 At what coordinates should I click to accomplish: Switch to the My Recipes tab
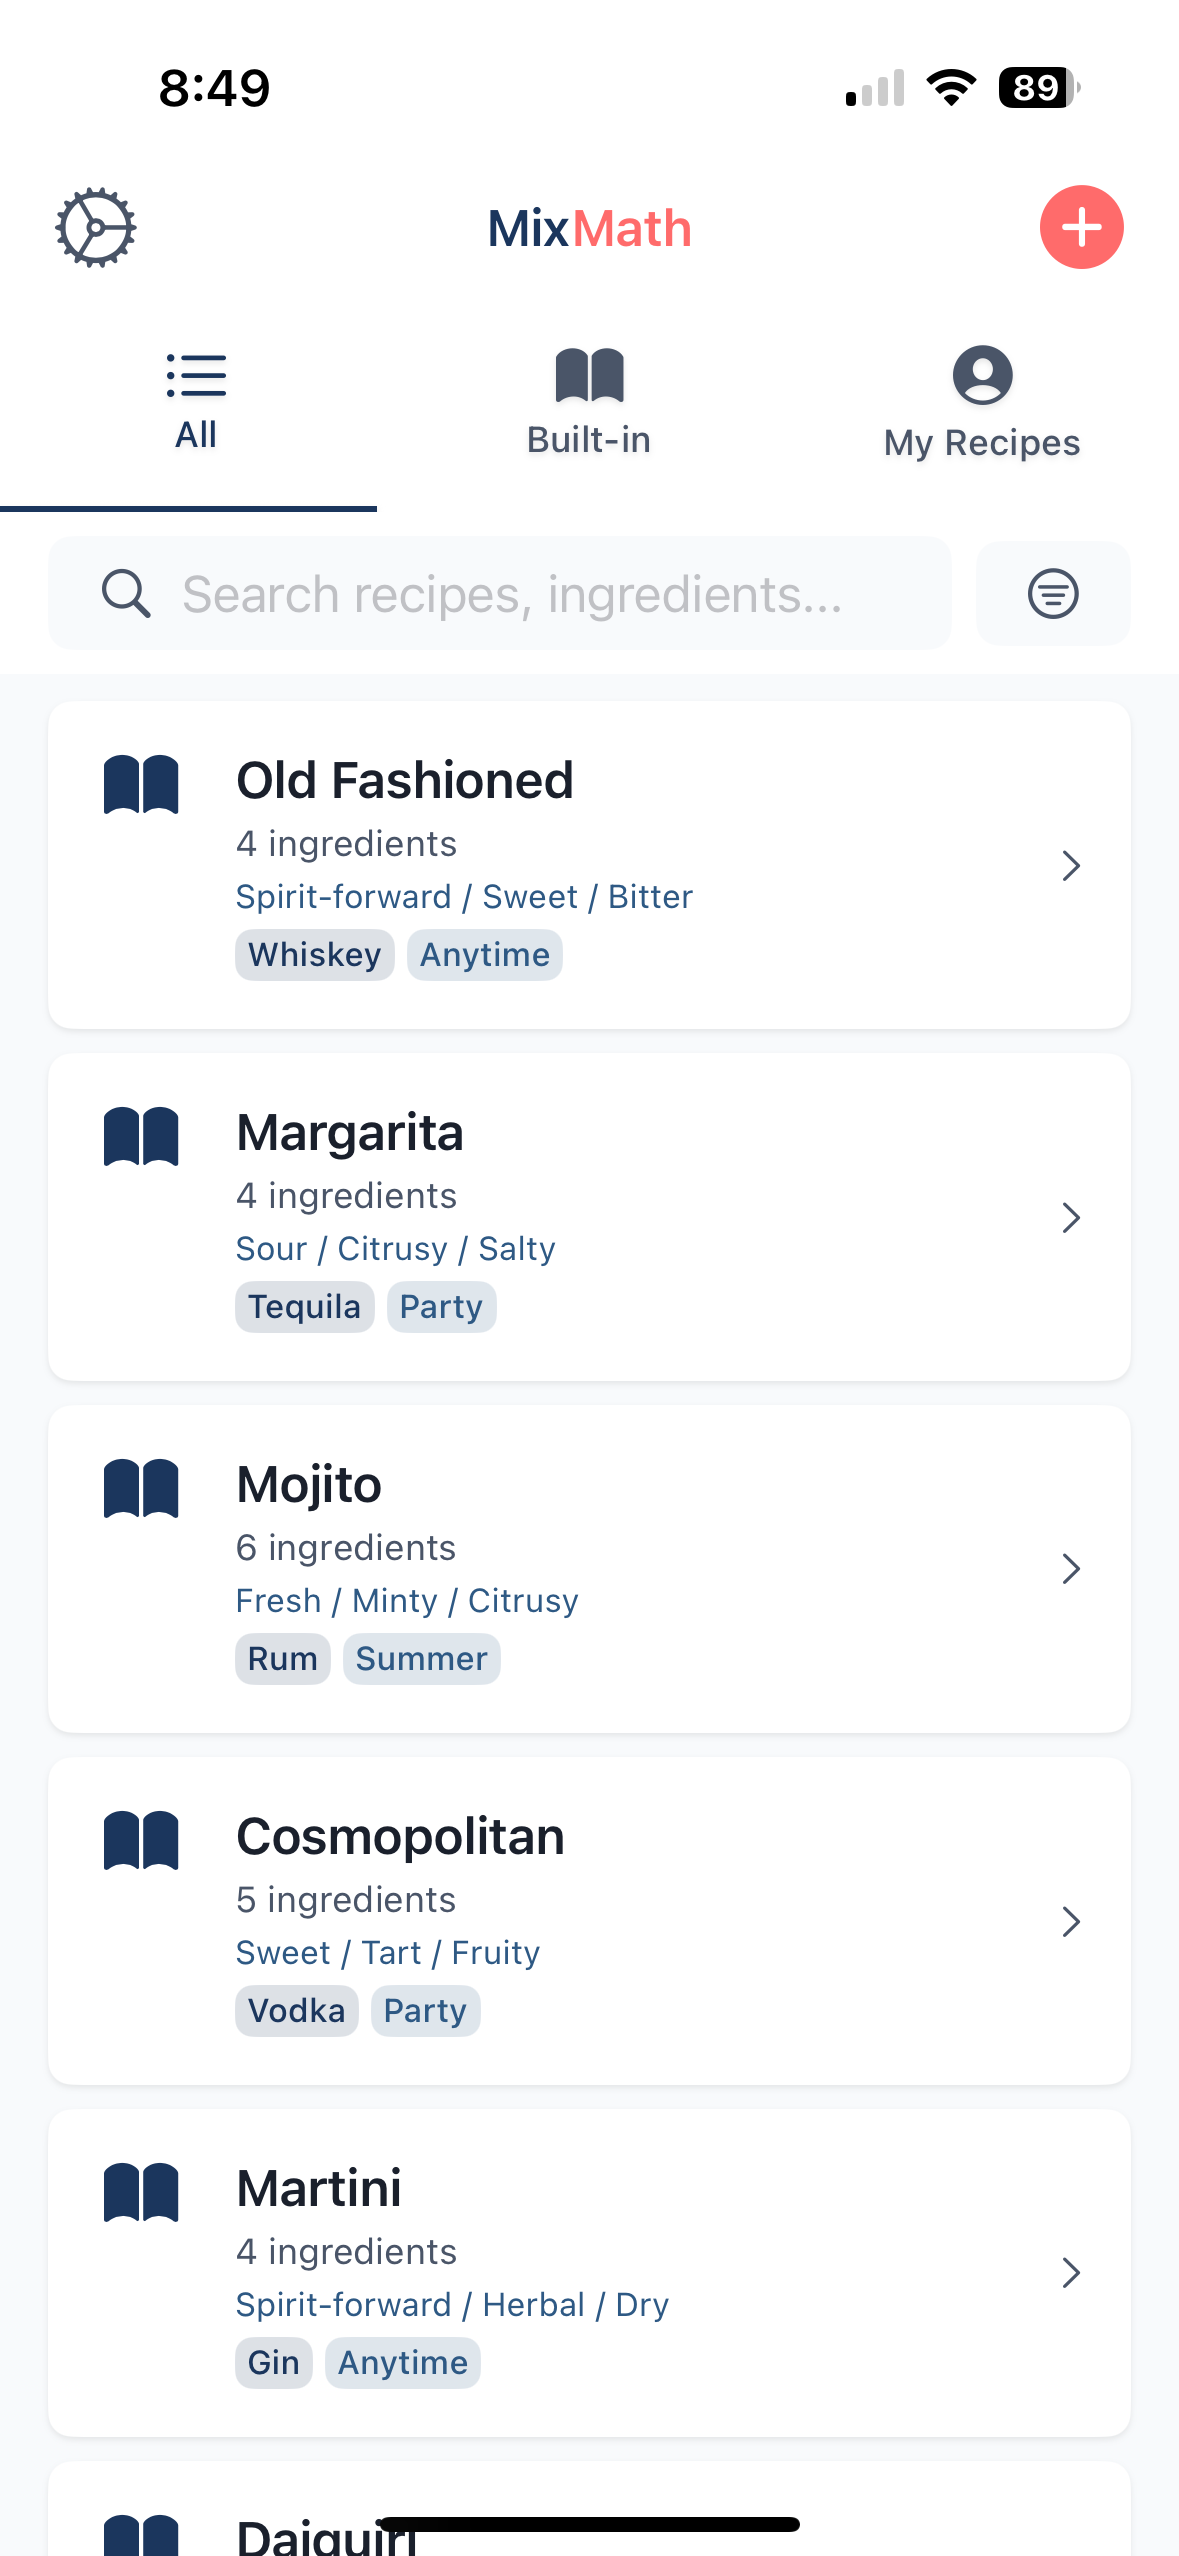982,402
